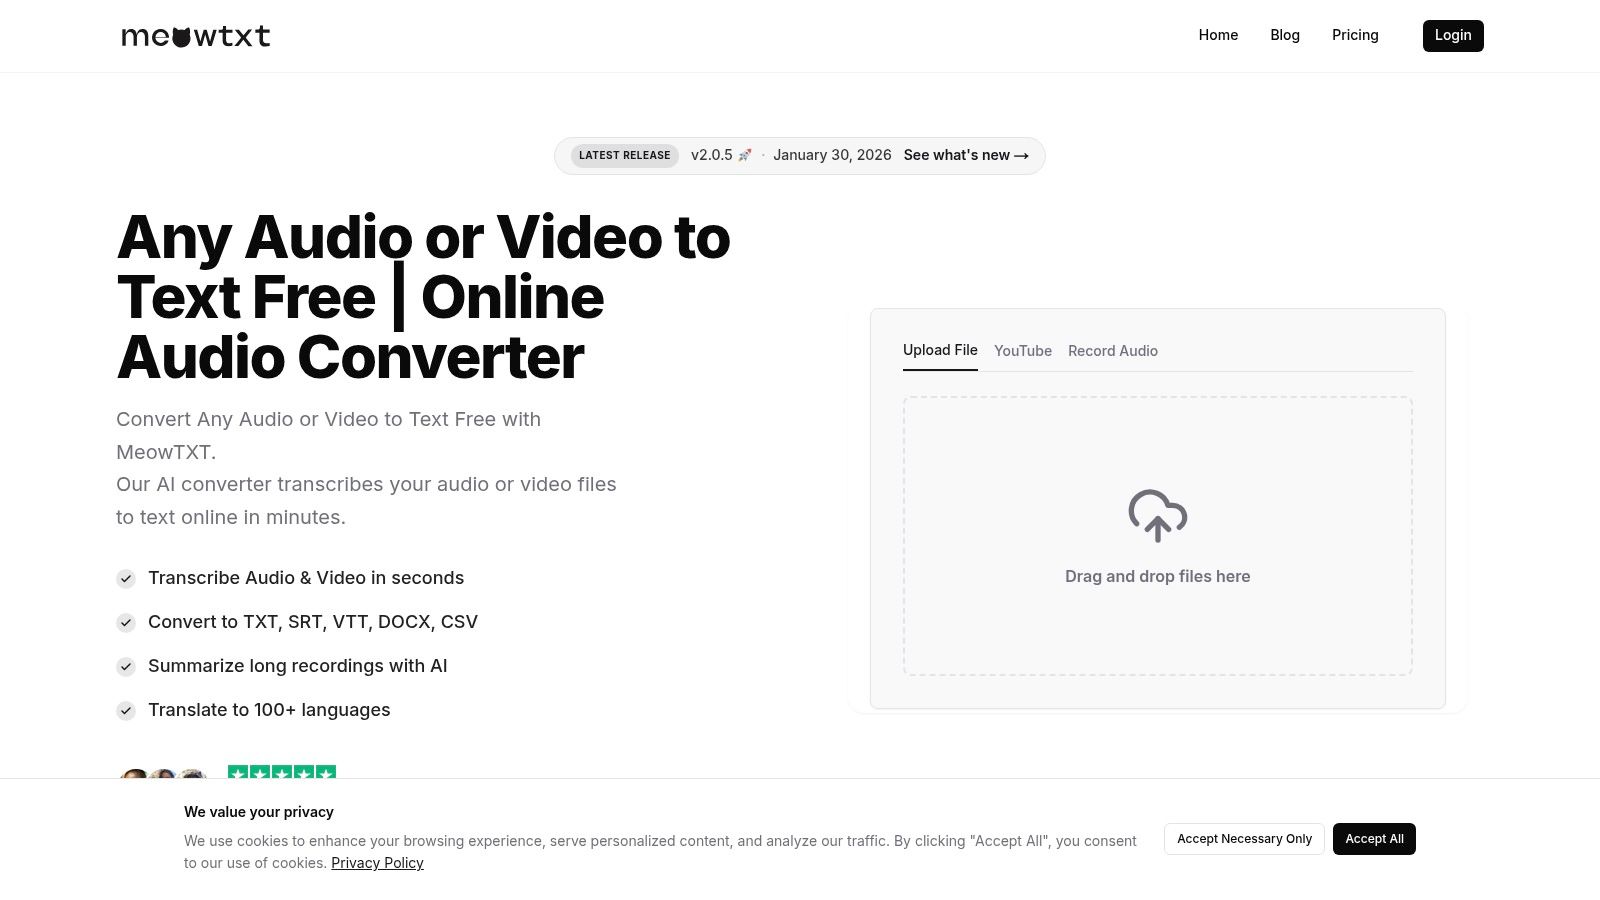
Task: Click the rocket emoji beside v2.0.5
Action: pos(745,155)
